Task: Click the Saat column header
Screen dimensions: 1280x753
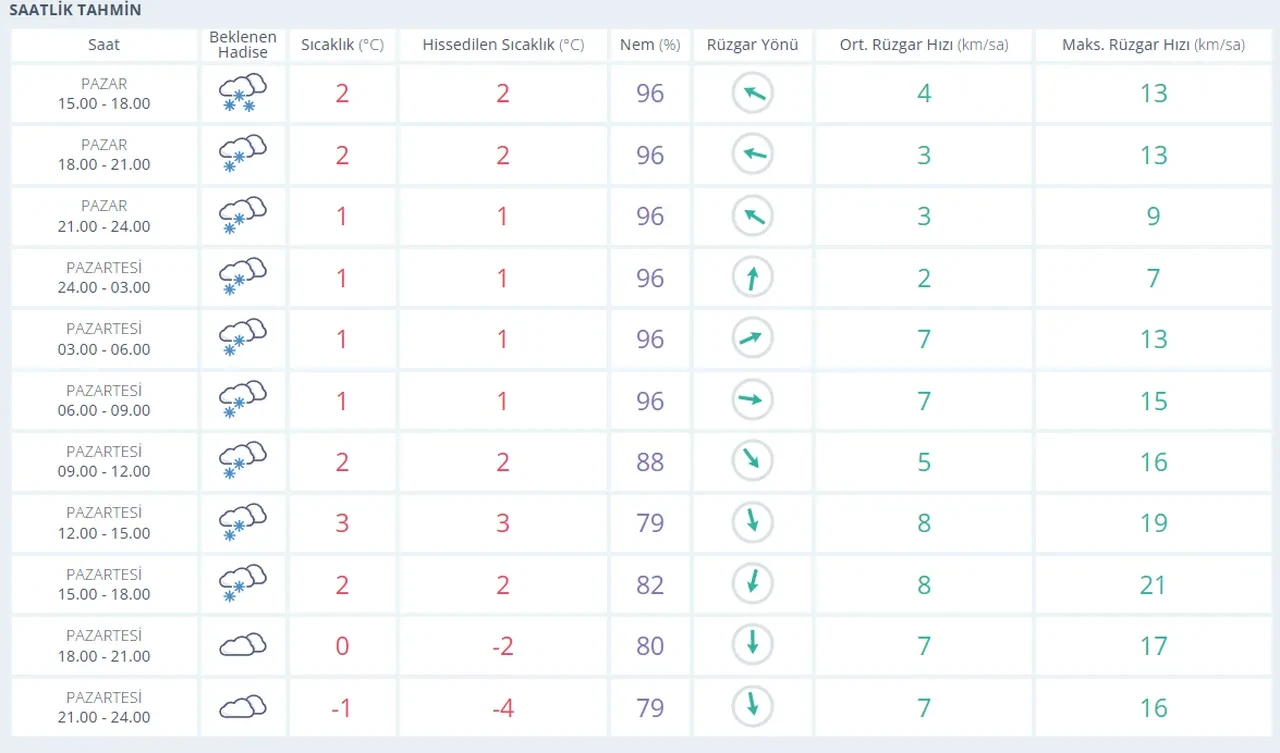Action: click(x=104, y=45)
